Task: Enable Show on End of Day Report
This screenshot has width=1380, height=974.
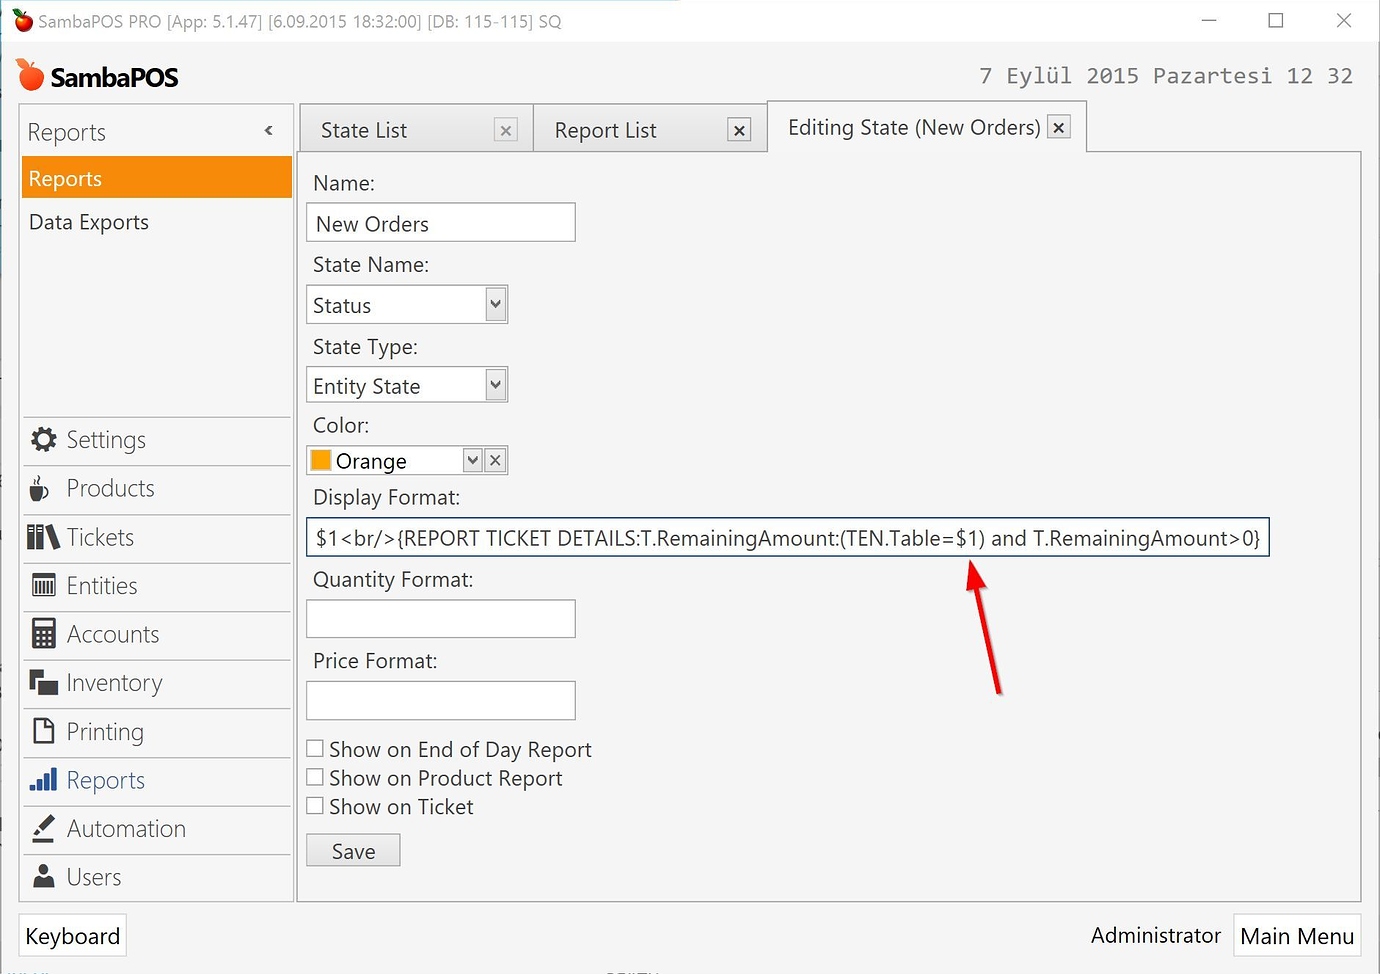Action: pyautogui.click(x=315, y=748)
